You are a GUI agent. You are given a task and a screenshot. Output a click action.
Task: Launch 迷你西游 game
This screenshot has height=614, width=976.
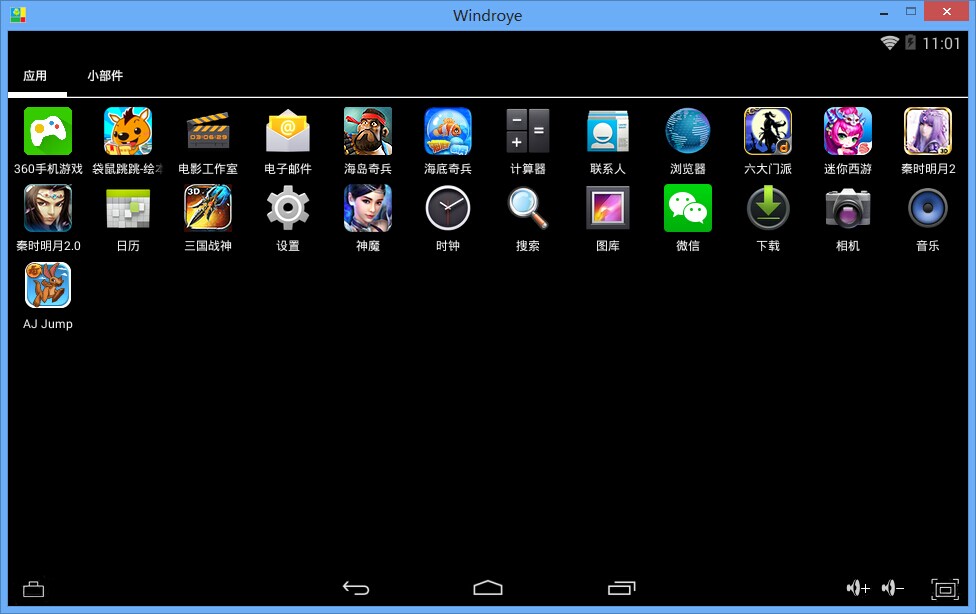(x=848, y=131)
